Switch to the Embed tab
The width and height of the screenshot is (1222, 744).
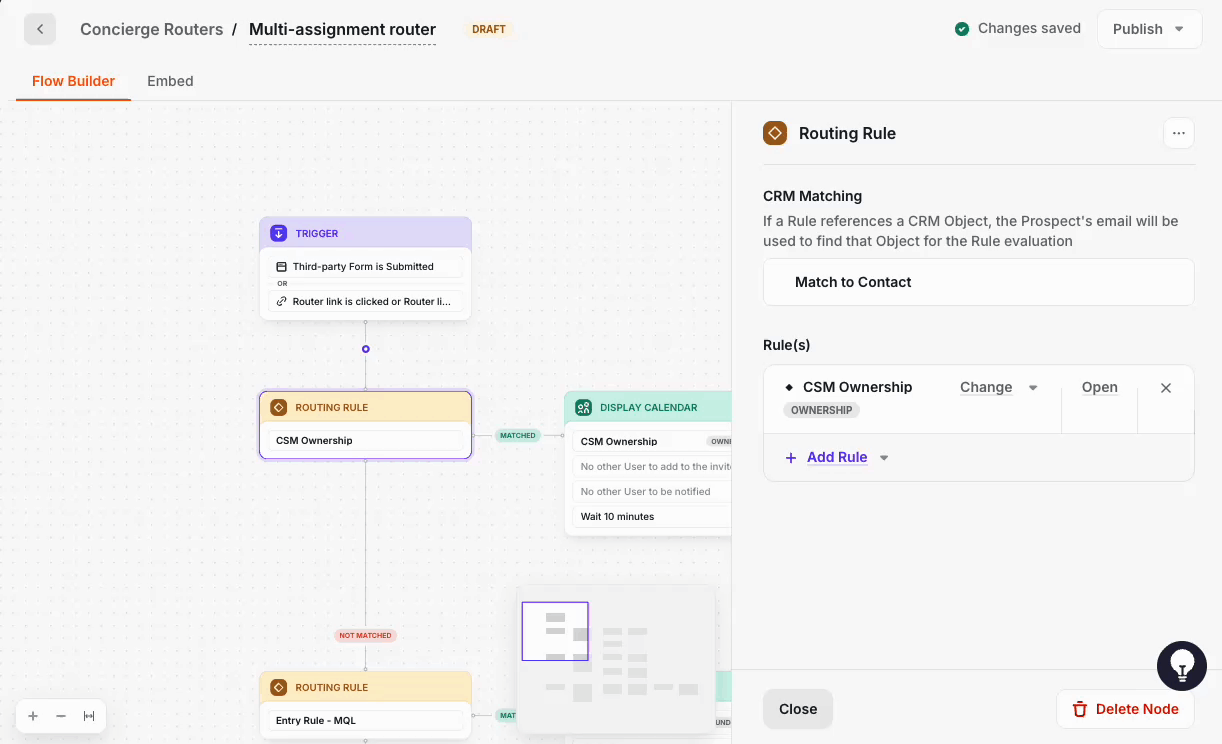[x=170, y=81]
